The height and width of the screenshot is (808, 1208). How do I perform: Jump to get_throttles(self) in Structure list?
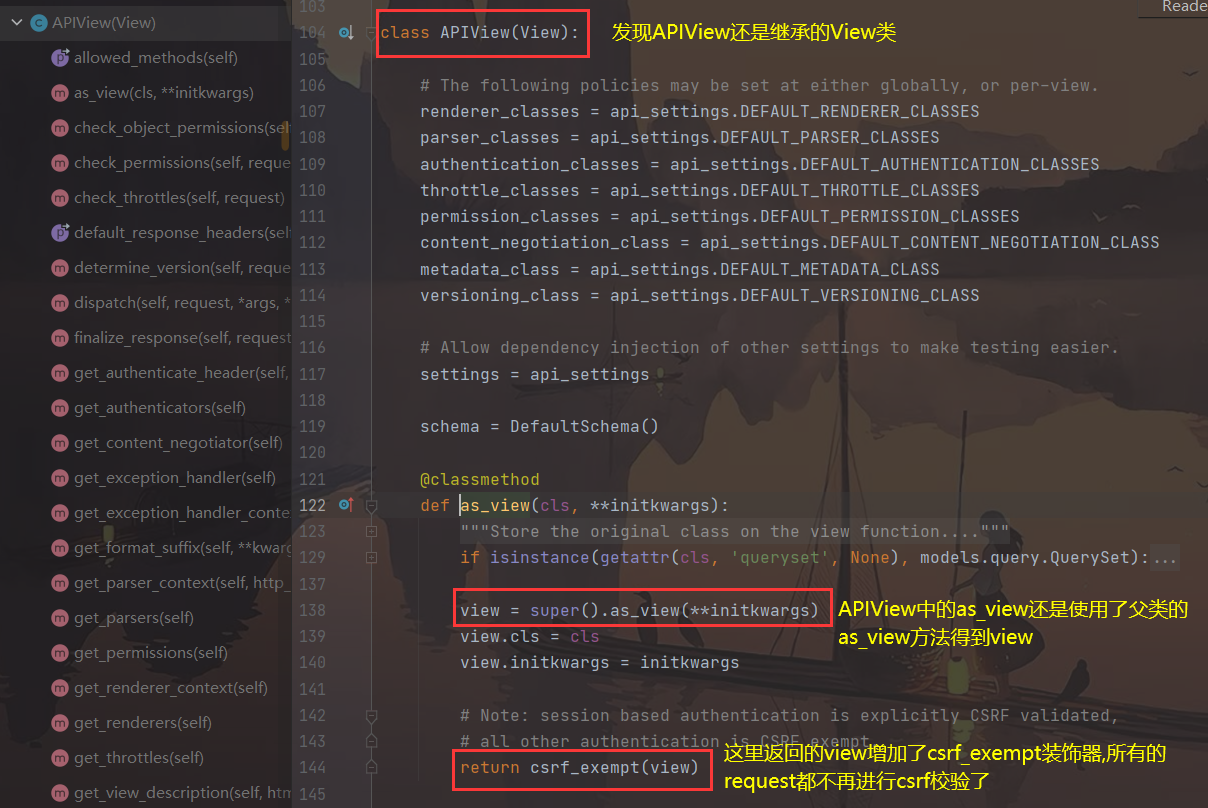138,758
